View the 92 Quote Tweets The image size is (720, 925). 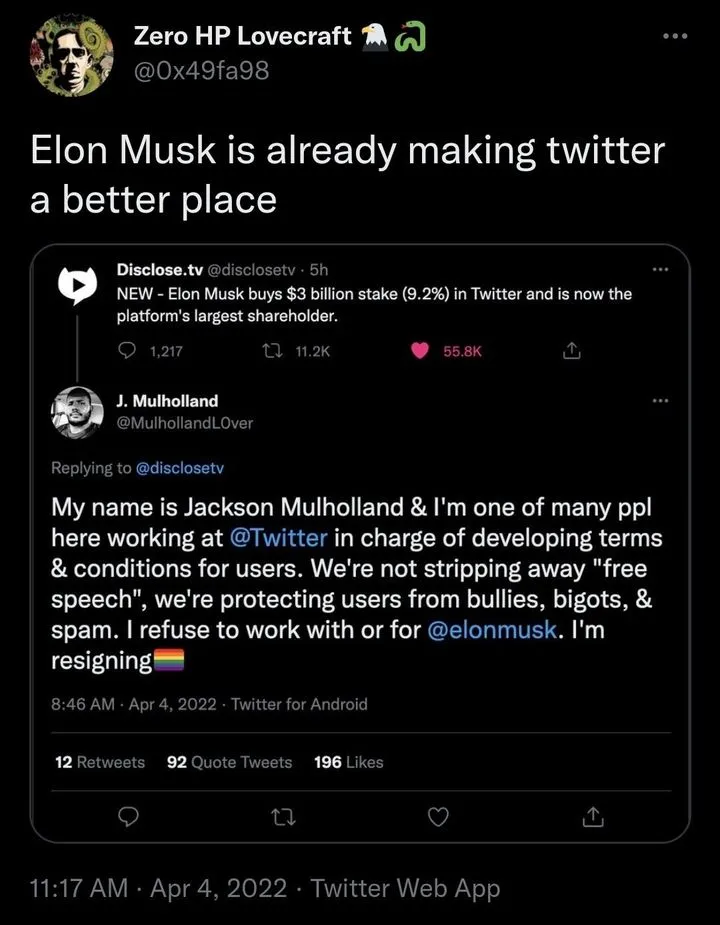228,762
